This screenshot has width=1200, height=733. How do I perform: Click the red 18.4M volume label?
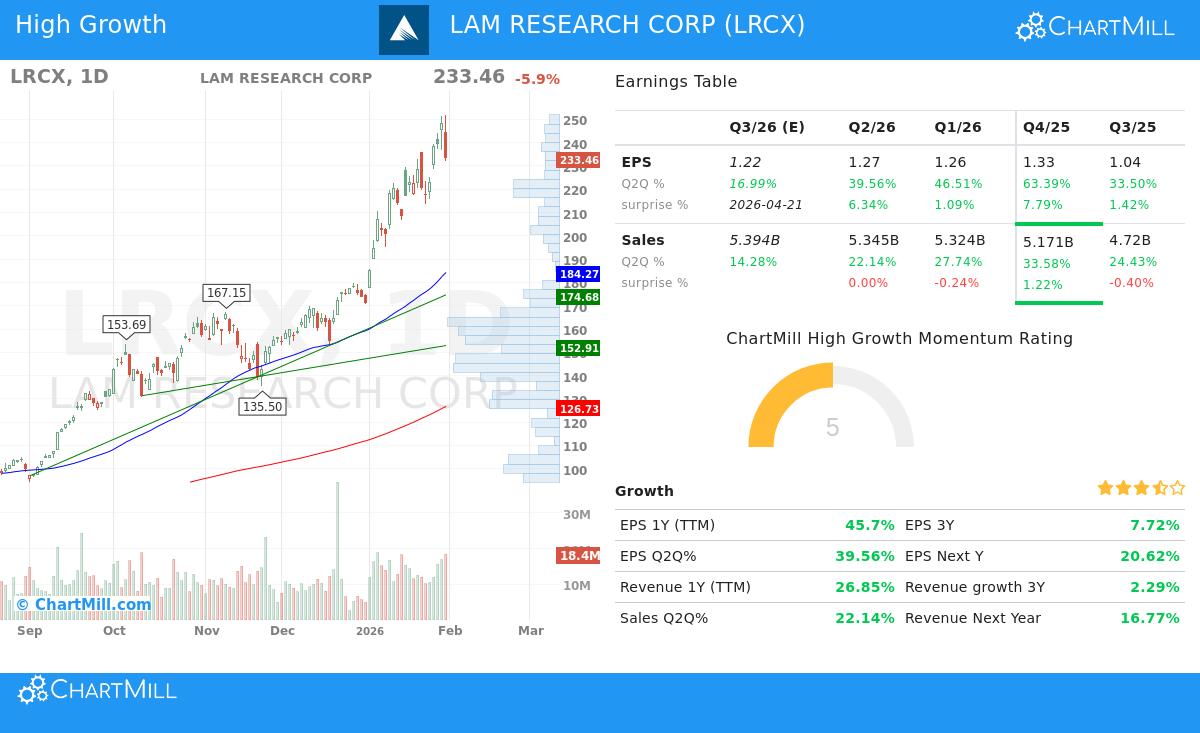coord(577,556)
